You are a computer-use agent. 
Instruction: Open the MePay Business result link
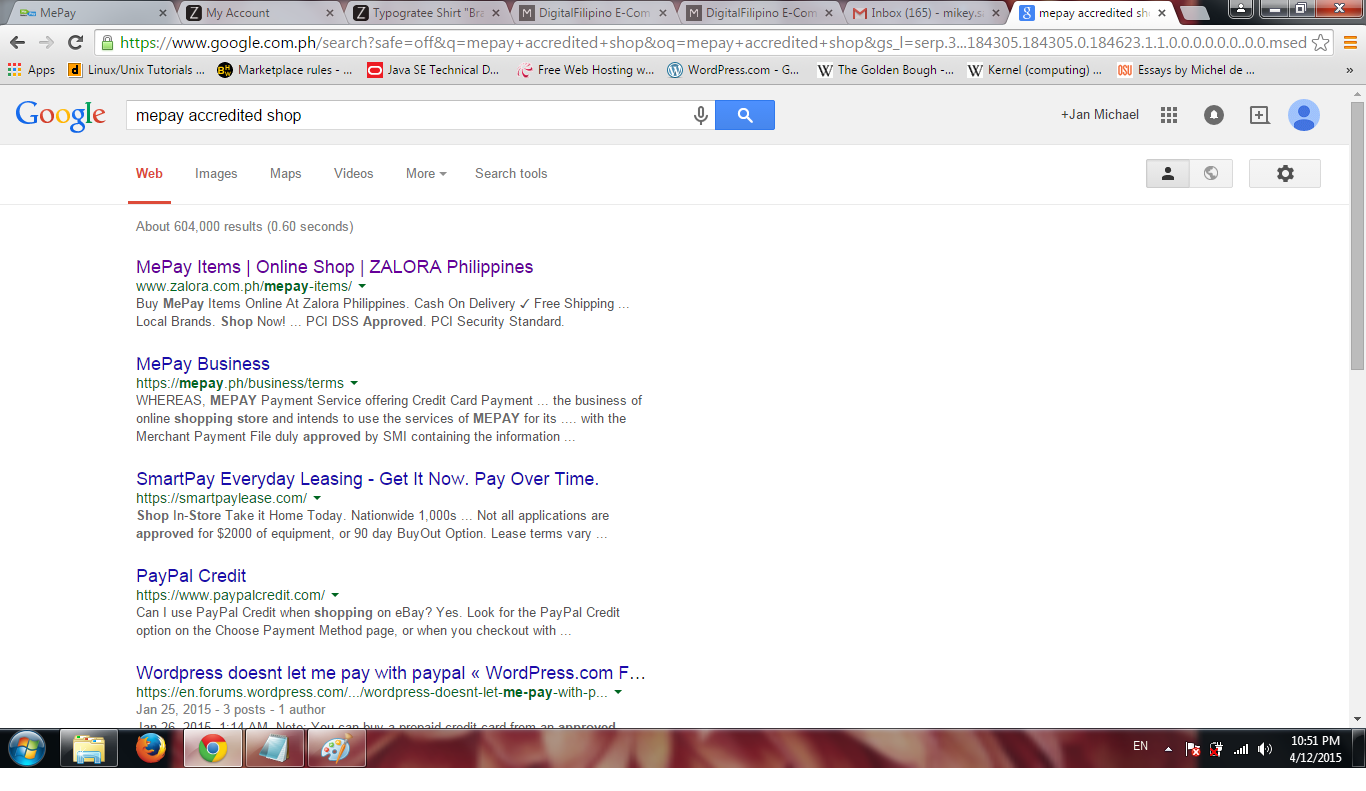pyautogui.click(x=203, y=364)
